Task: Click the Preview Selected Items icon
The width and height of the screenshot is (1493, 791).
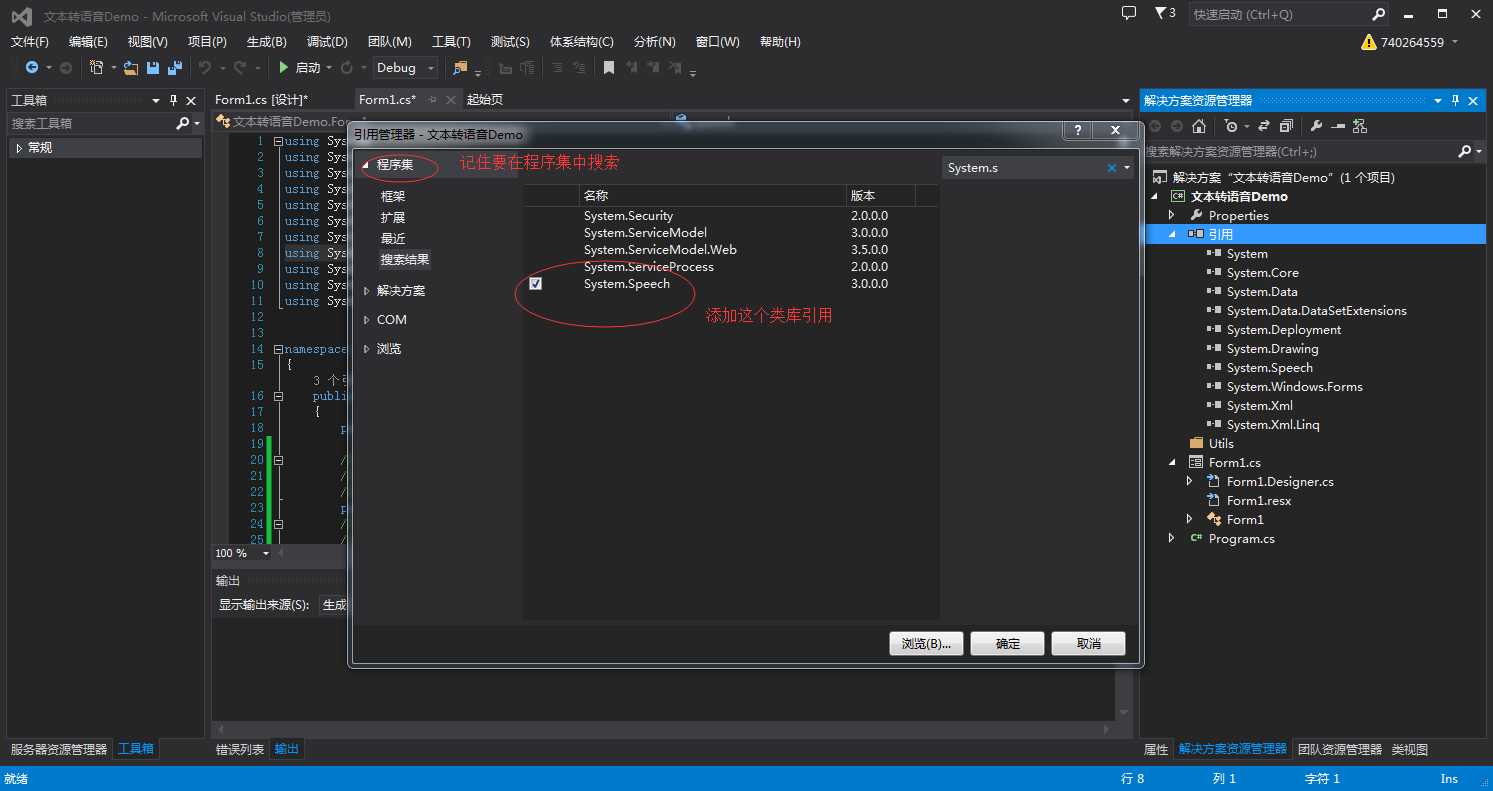Action: tap(1338, 126)
